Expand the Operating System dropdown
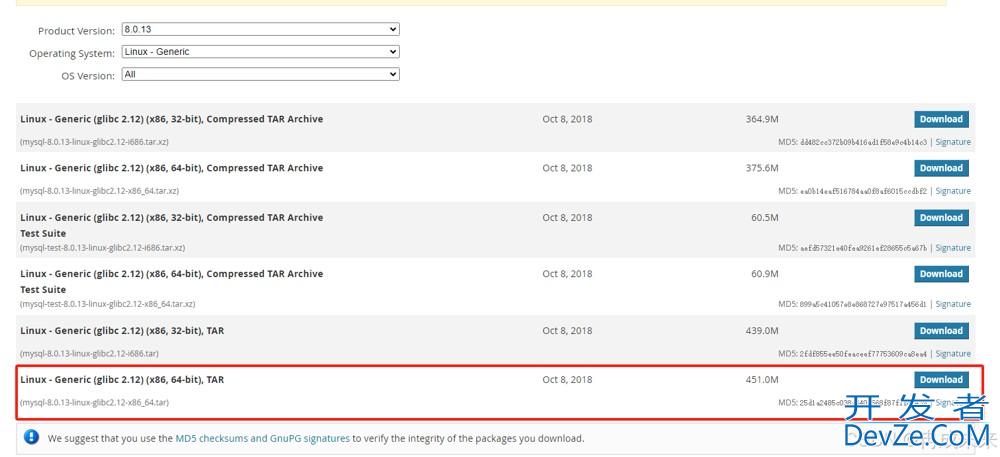 260,52
